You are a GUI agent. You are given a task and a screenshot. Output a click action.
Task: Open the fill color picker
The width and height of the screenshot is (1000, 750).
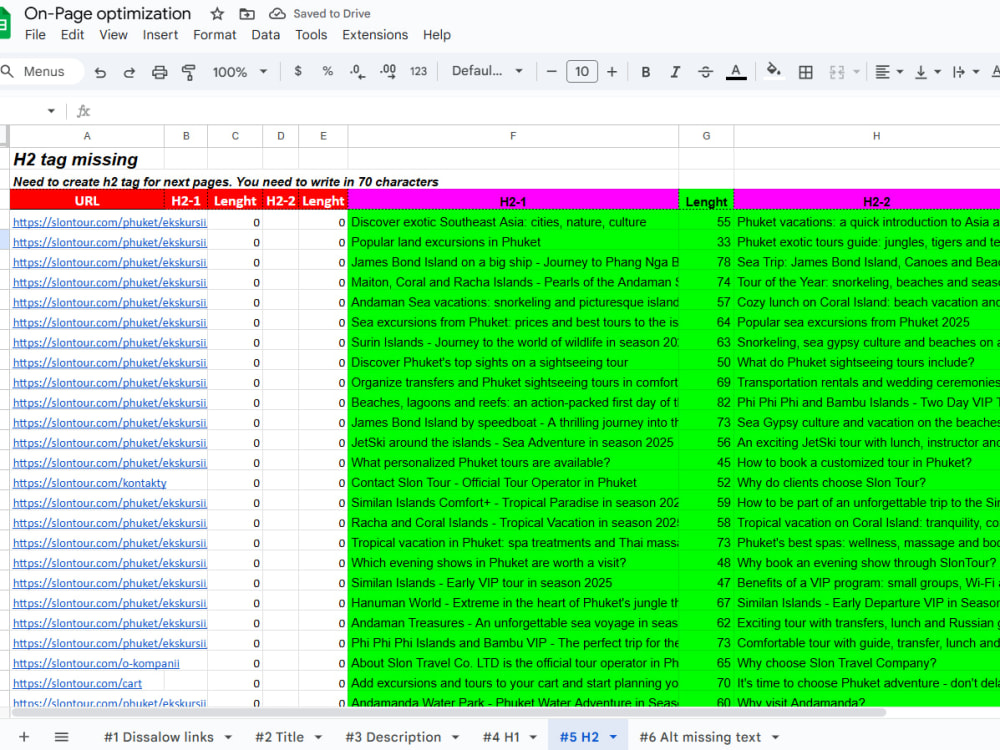[x=773, y=70]
